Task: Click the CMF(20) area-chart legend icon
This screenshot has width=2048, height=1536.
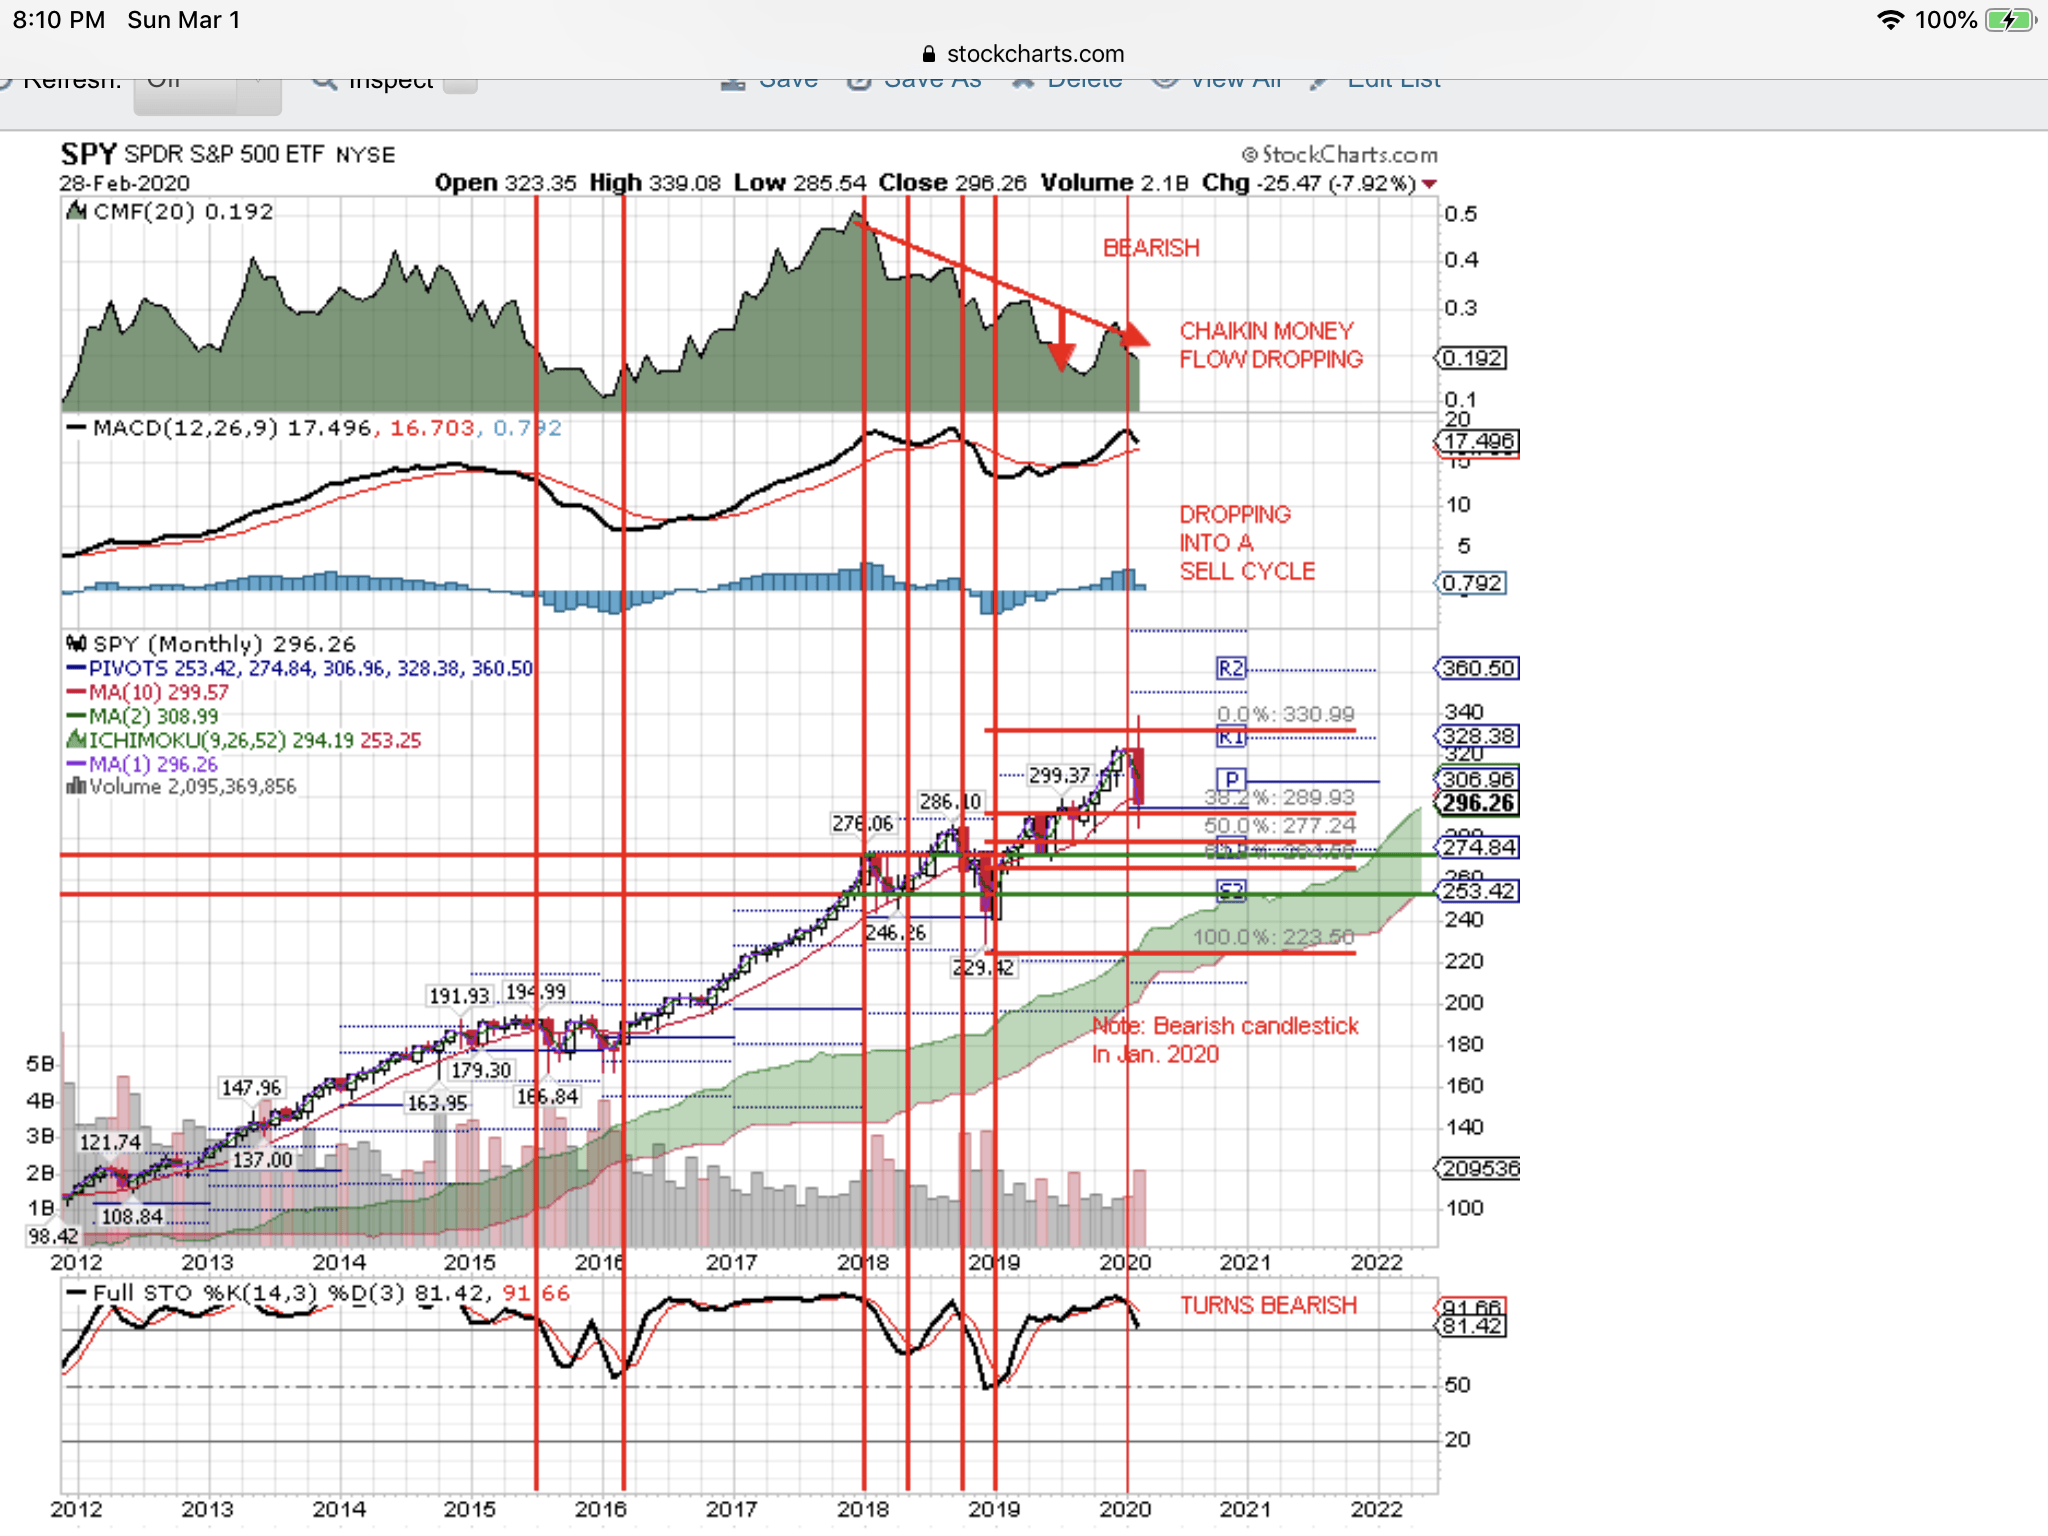Action: pos(76,211)
